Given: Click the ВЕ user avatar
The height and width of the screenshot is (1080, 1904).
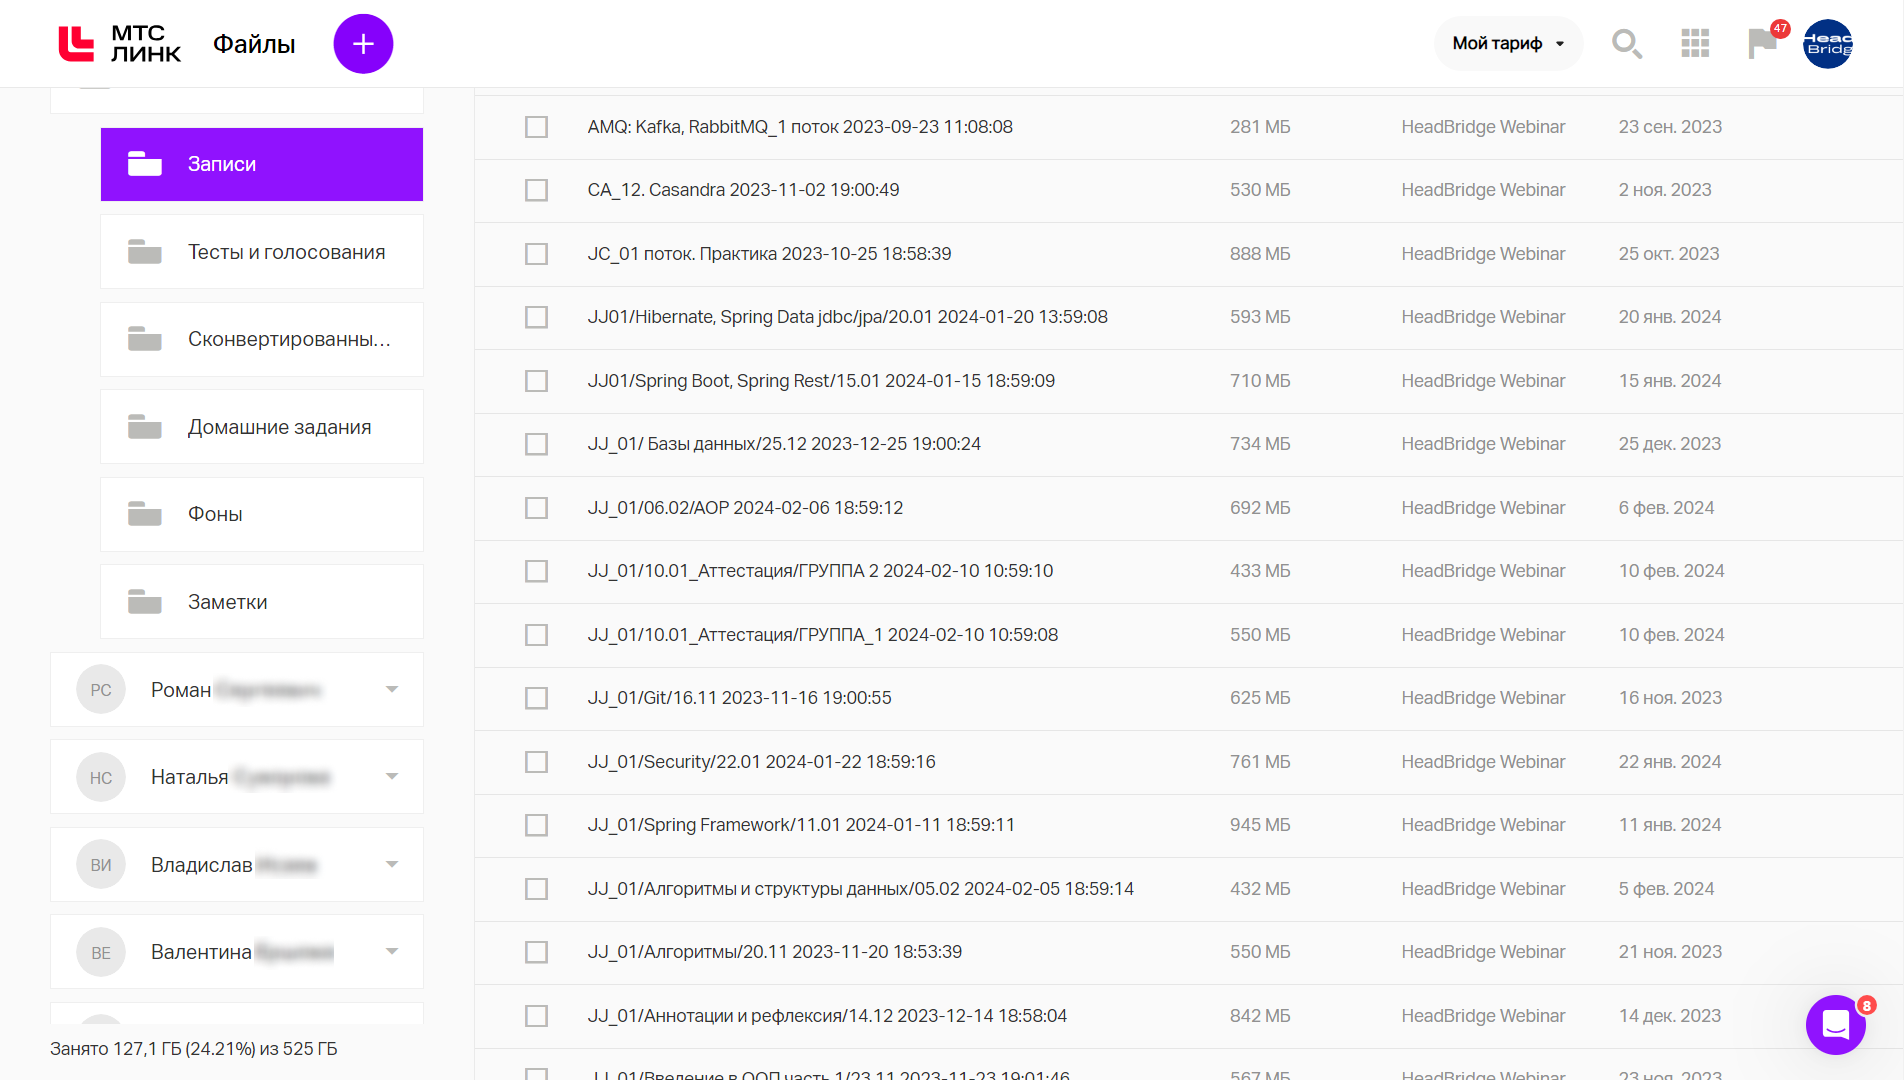Looking at the screenshot, I should point(101,952).
